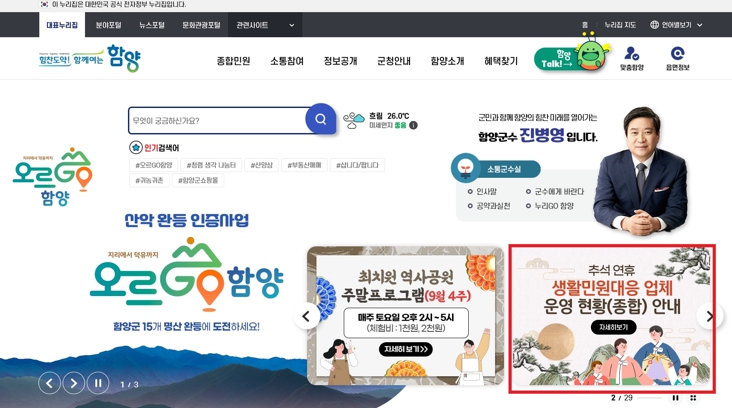
Task: Go to previous main slide arrow
Action: [x=49, y=383]
